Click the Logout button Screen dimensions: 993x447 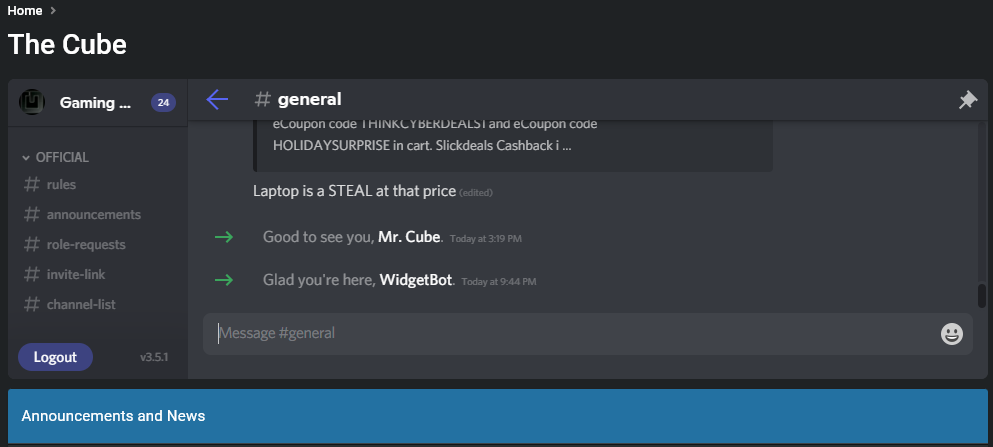[x=55, y=357]
